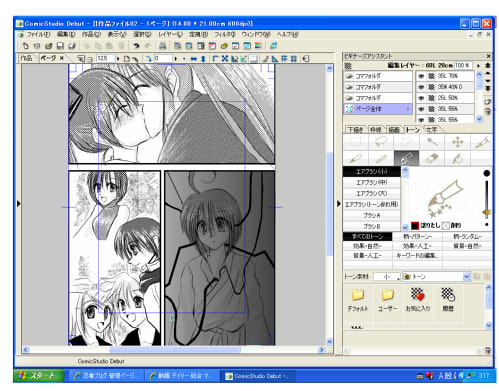The height and width of the screenshot is (391, 499).
Task: Select 網-ランダム- tone category
Action: pos(467,237)
